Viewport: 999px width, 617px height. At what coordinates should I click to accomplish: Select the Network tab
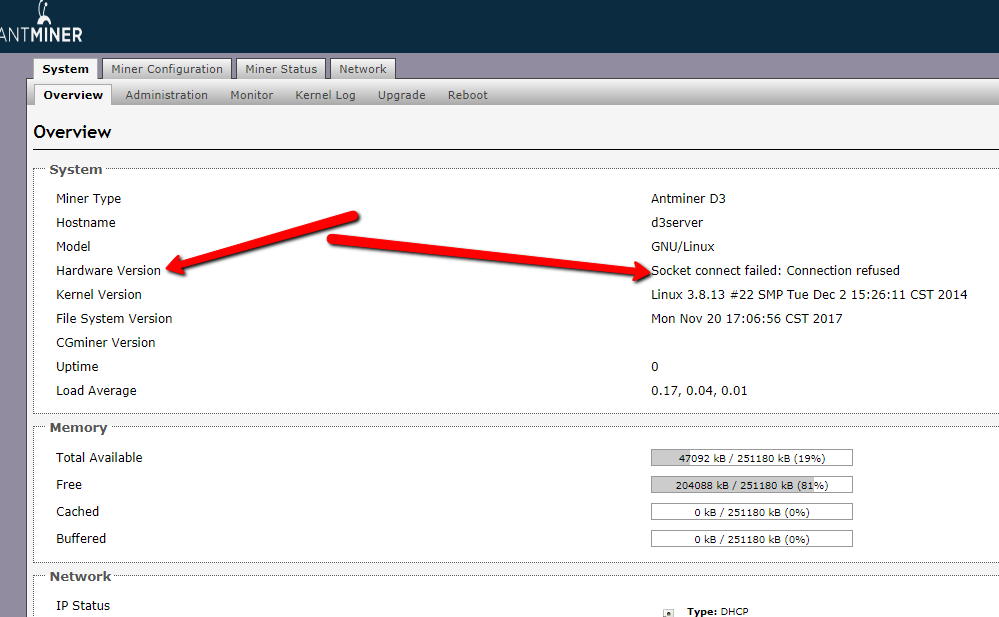pyautogui.click(x=362, y=69)
